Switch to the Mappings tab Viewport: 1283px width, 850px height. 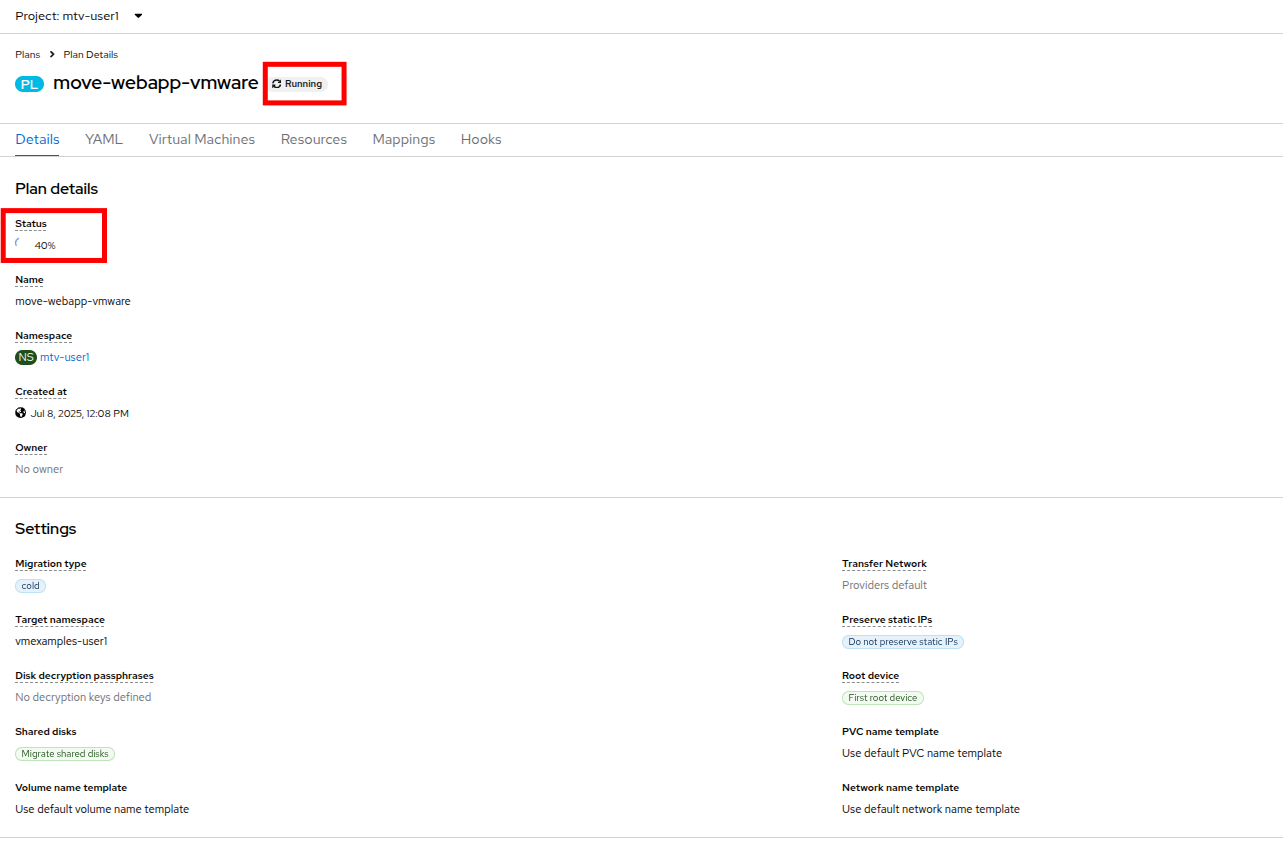coord(404,140)
